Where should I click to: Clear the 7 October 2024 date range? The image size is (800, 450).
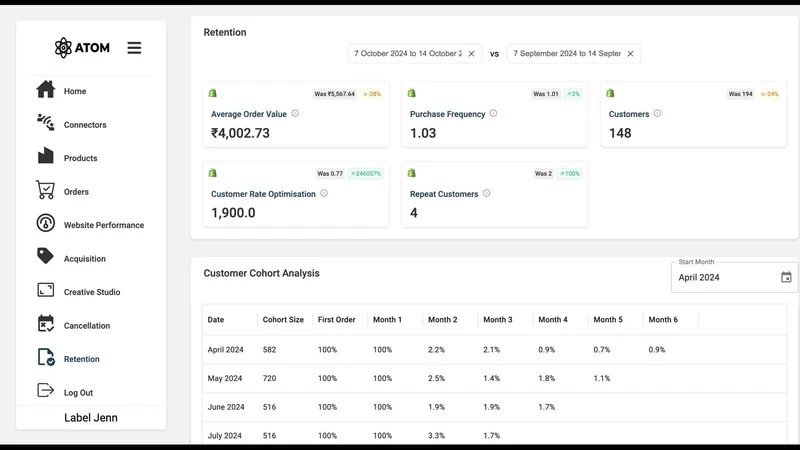(x=471, y=54)
